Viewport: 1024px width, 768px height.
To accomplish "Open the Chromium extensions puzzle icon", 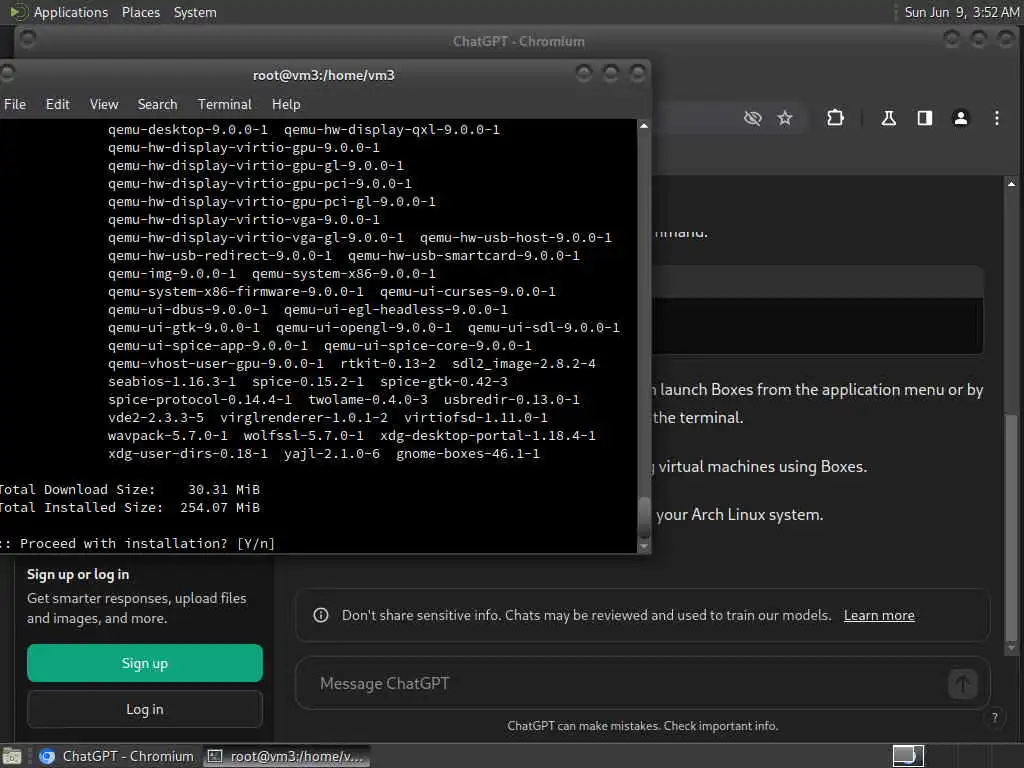I will [835, 118].
